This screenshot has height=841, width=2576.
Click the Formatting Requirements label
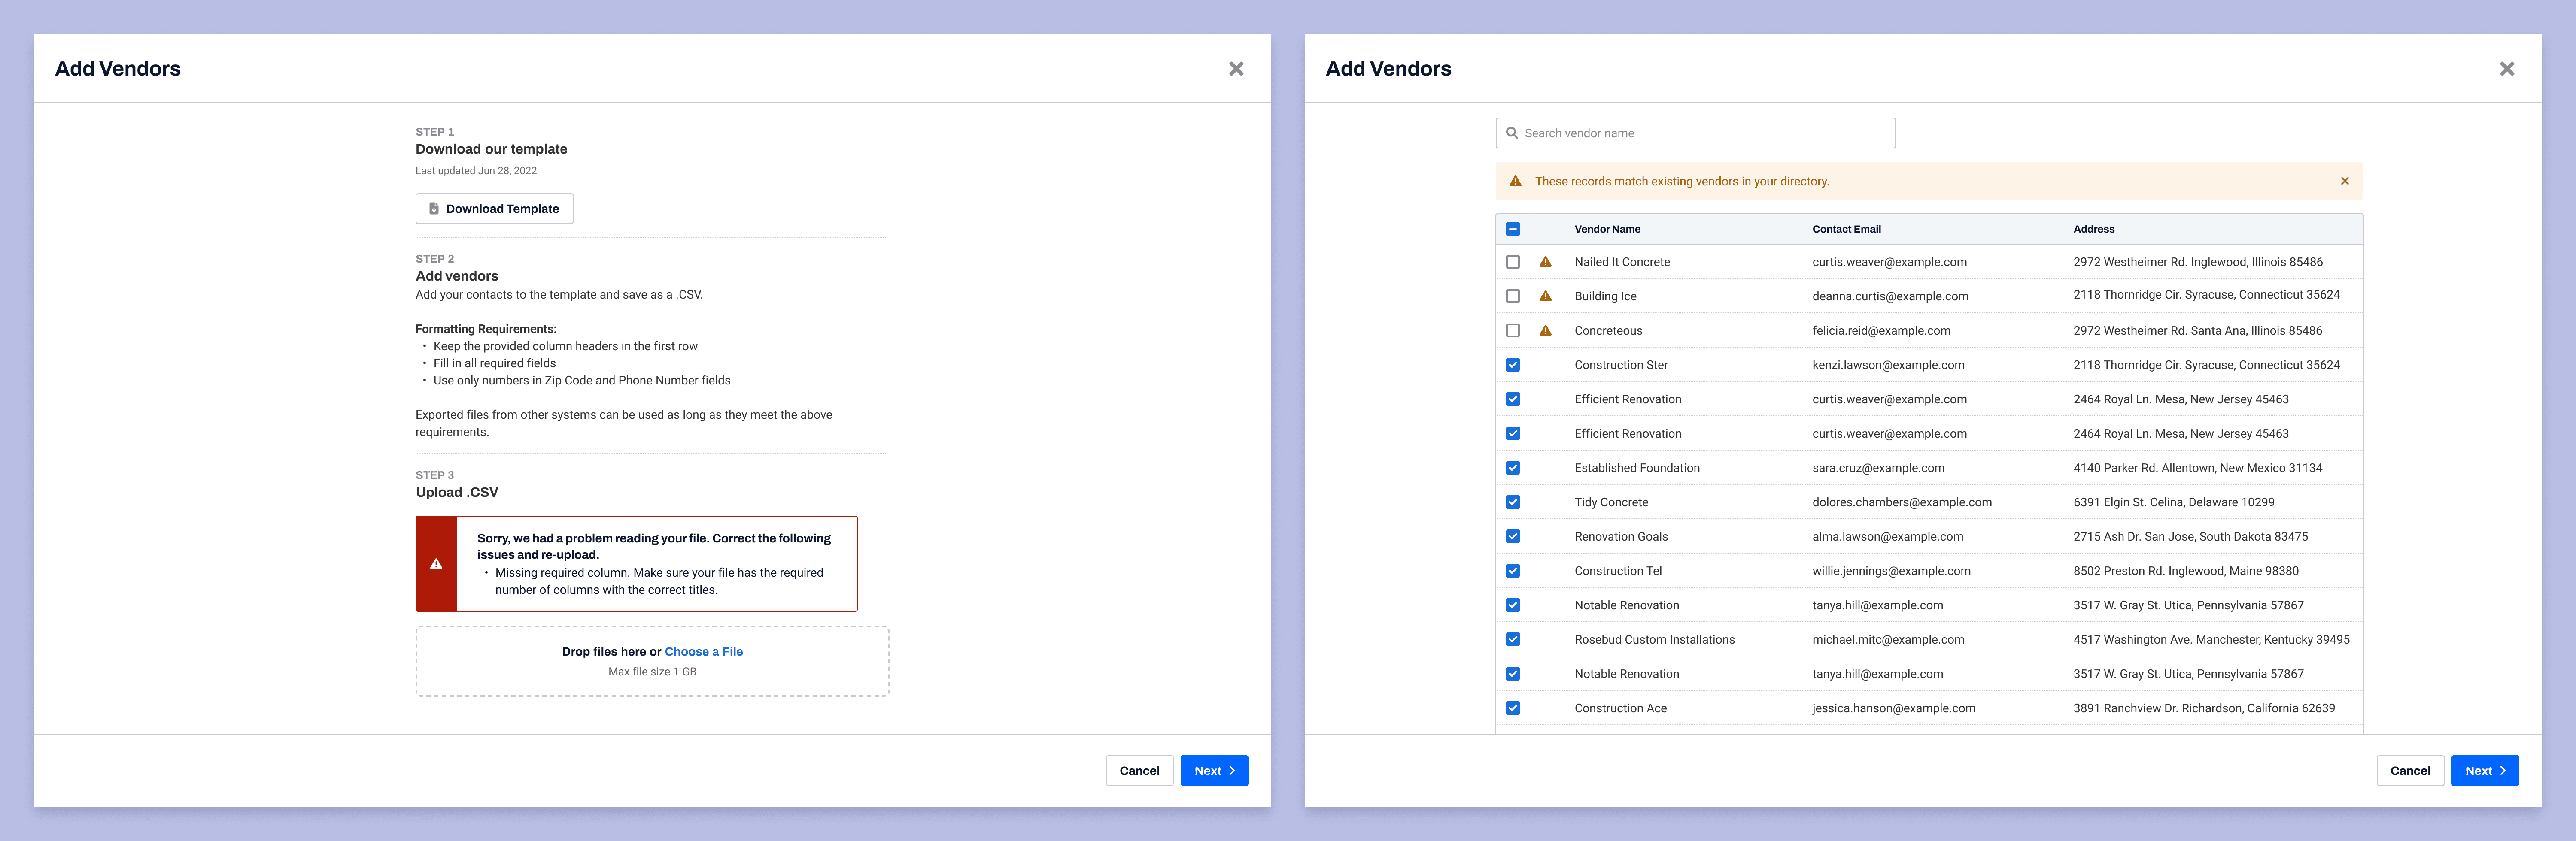[x=486, y=329]
